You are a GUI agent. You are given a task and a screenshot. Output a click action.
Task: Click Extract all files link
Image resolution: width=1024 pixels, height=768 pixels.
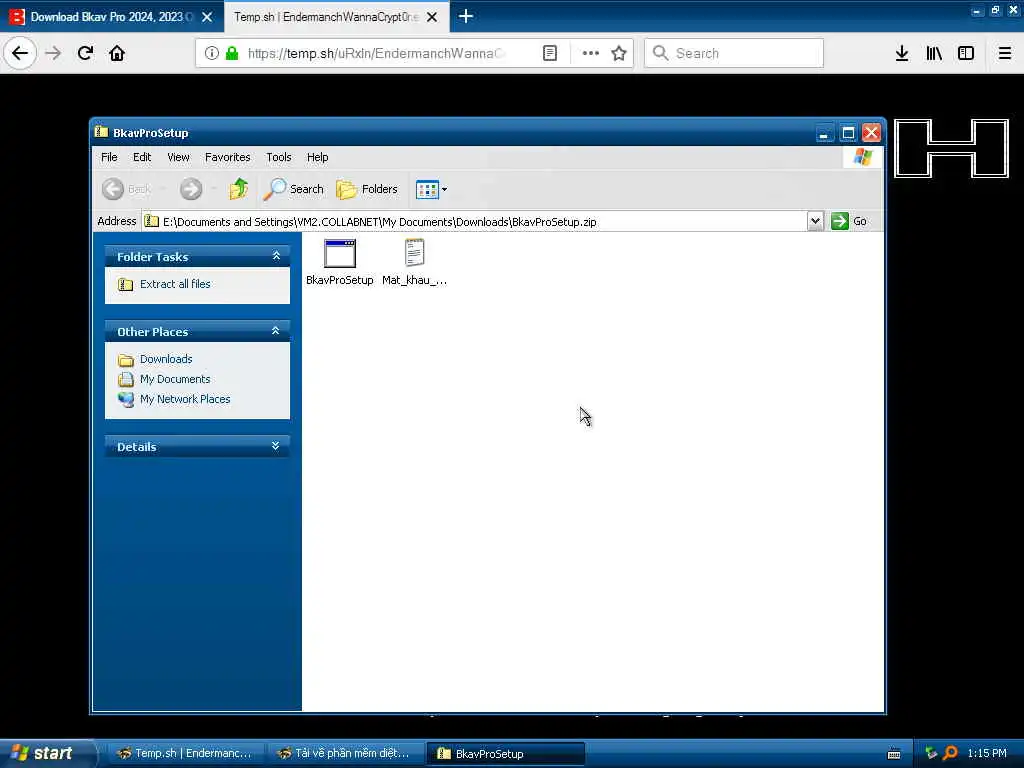point(175,284)
